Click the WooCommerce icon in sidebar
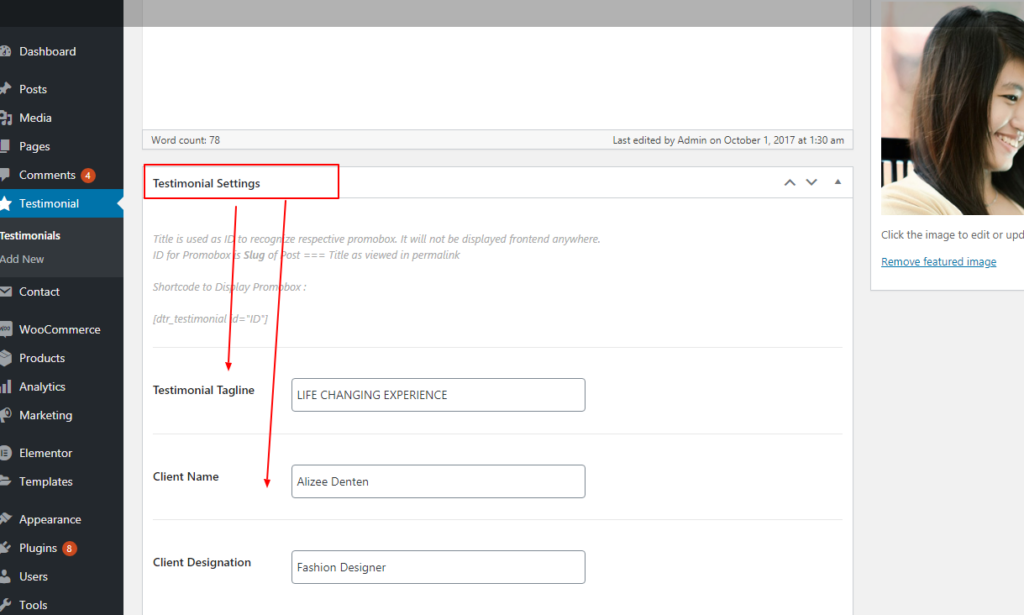This screenshot has height=615, width=1024. coord(5,330)
